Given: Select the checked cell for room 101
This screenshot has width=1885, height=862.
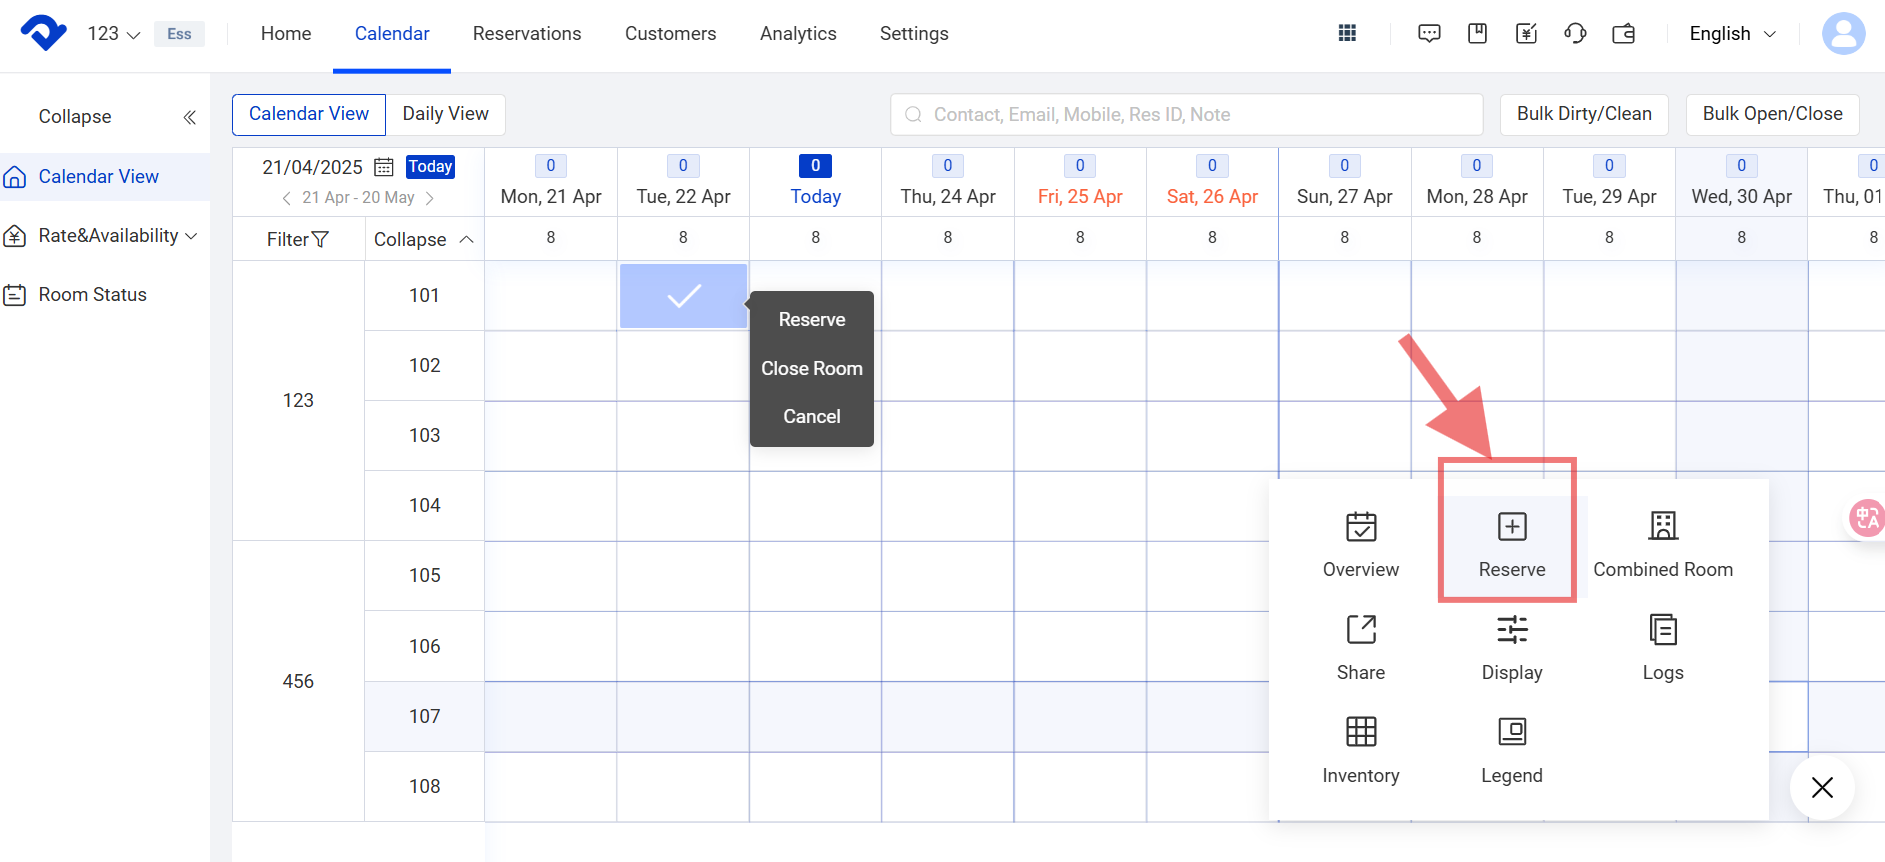Looking at the screenshot, I should (x=683, y=296).
